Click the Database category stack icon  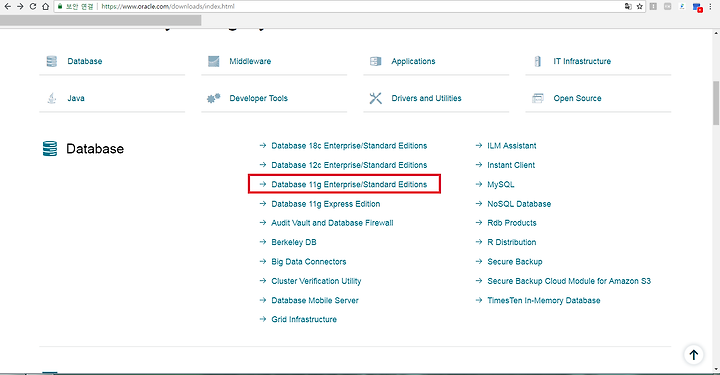(51, 61)
